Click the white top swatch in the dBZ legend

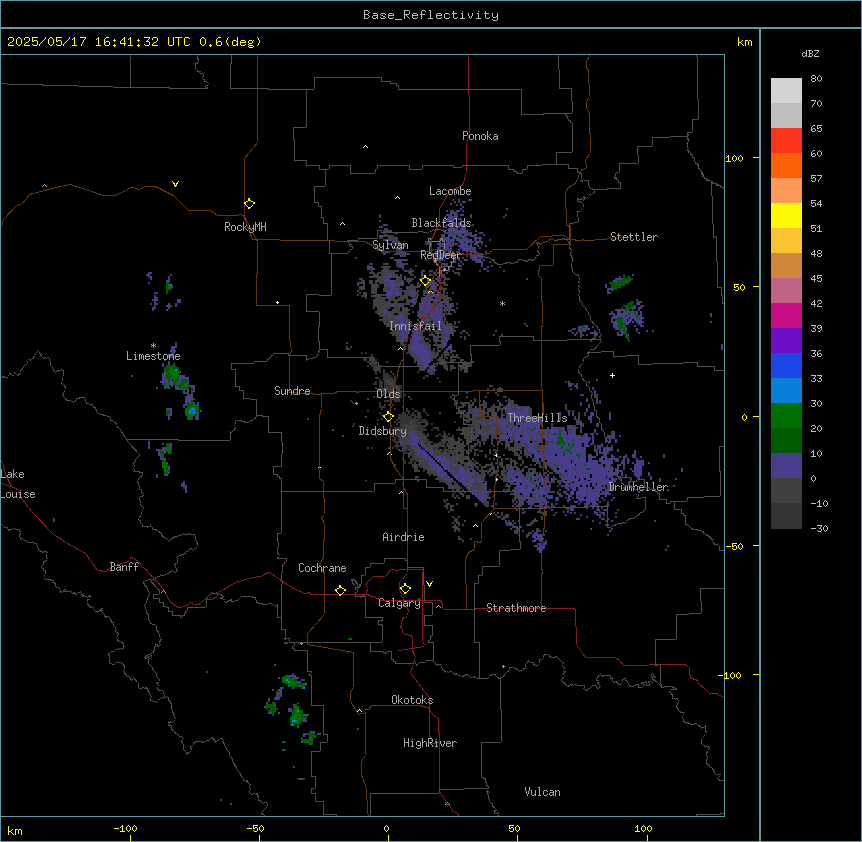pos(786,91)
